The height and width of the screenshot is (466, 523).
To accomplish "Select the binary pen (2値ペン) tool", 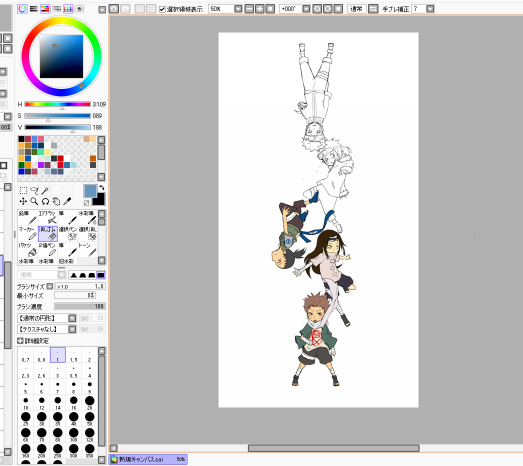I will click(48, 250).
